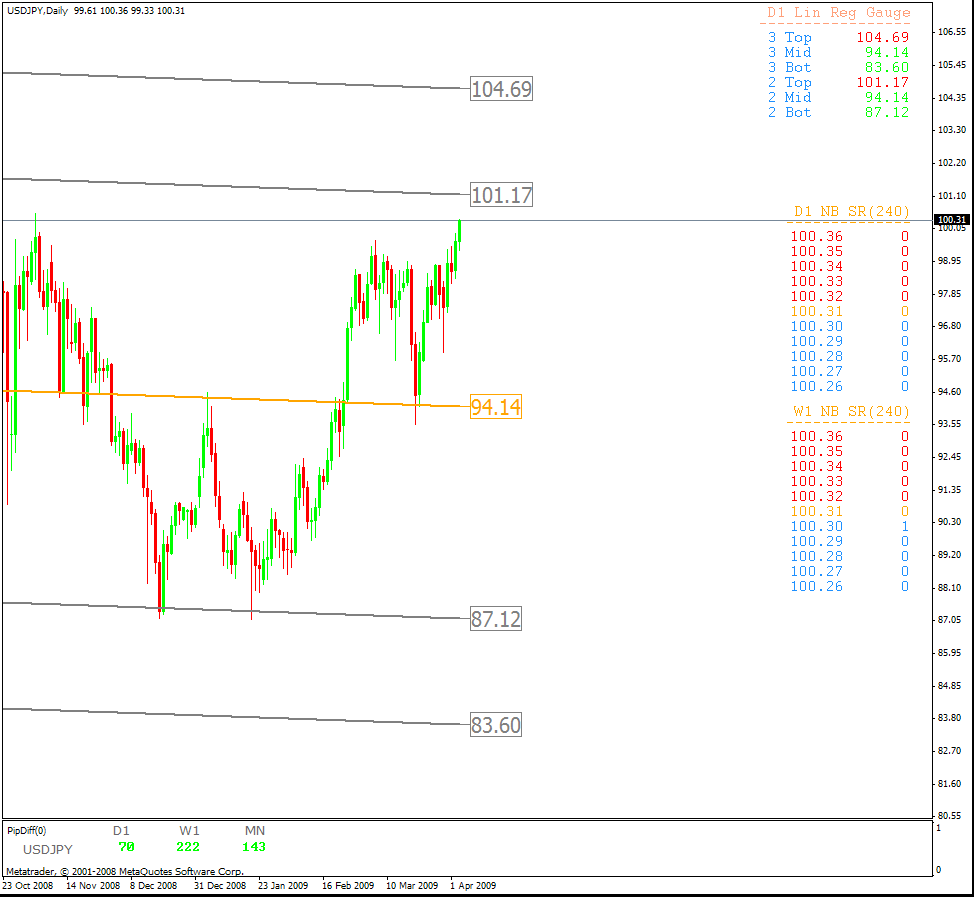Click the 2 Bot value 87.12 in gauge
This screenshot has width=974, height=897.
(887, 112)
